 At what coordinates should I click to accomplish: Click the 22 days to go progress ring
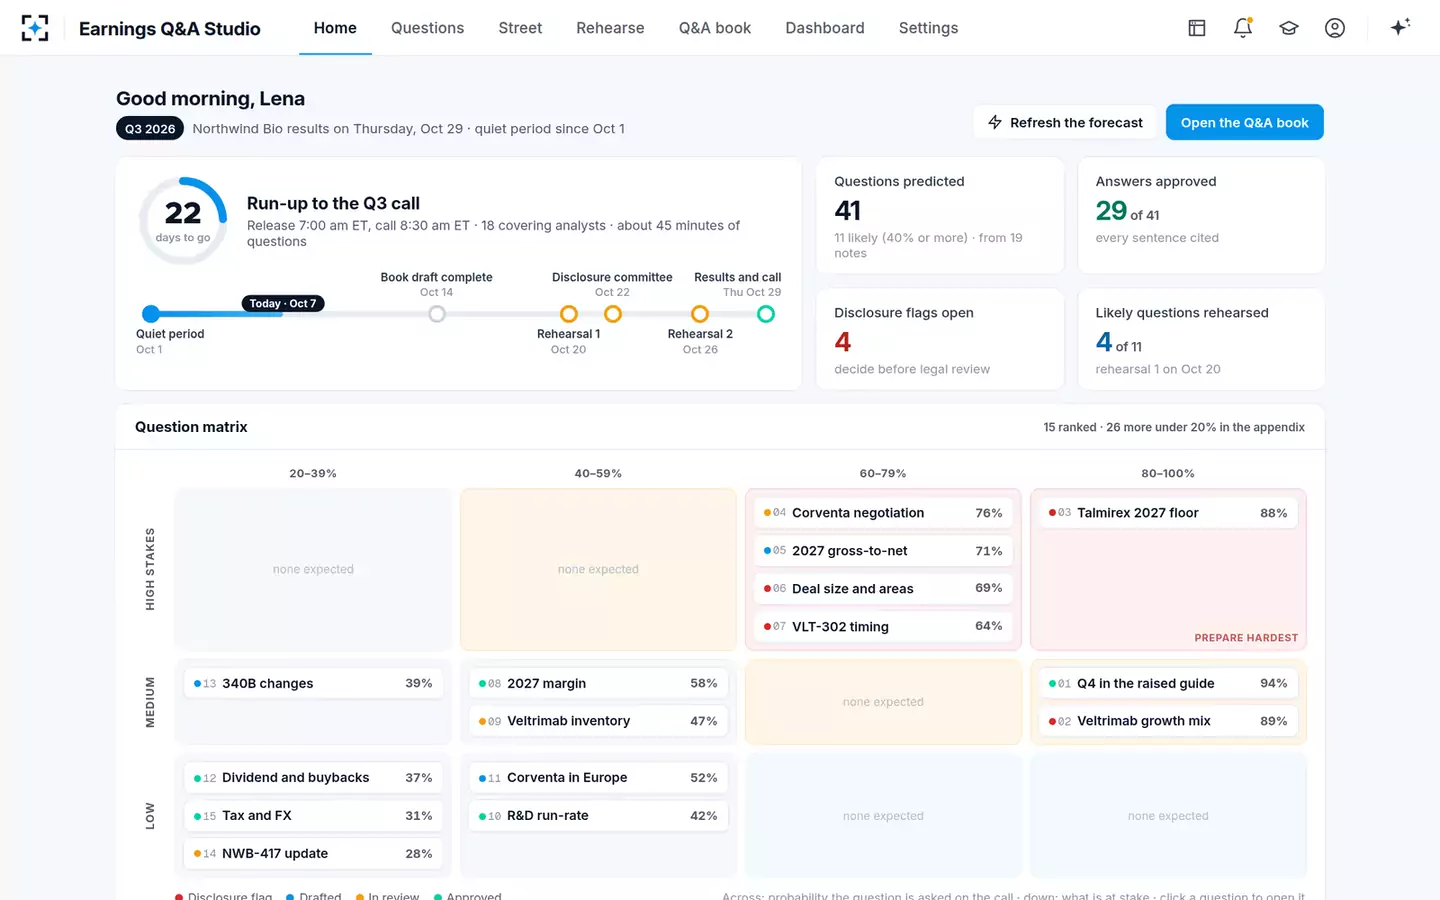pyautogui.click(x=183, y=221)
